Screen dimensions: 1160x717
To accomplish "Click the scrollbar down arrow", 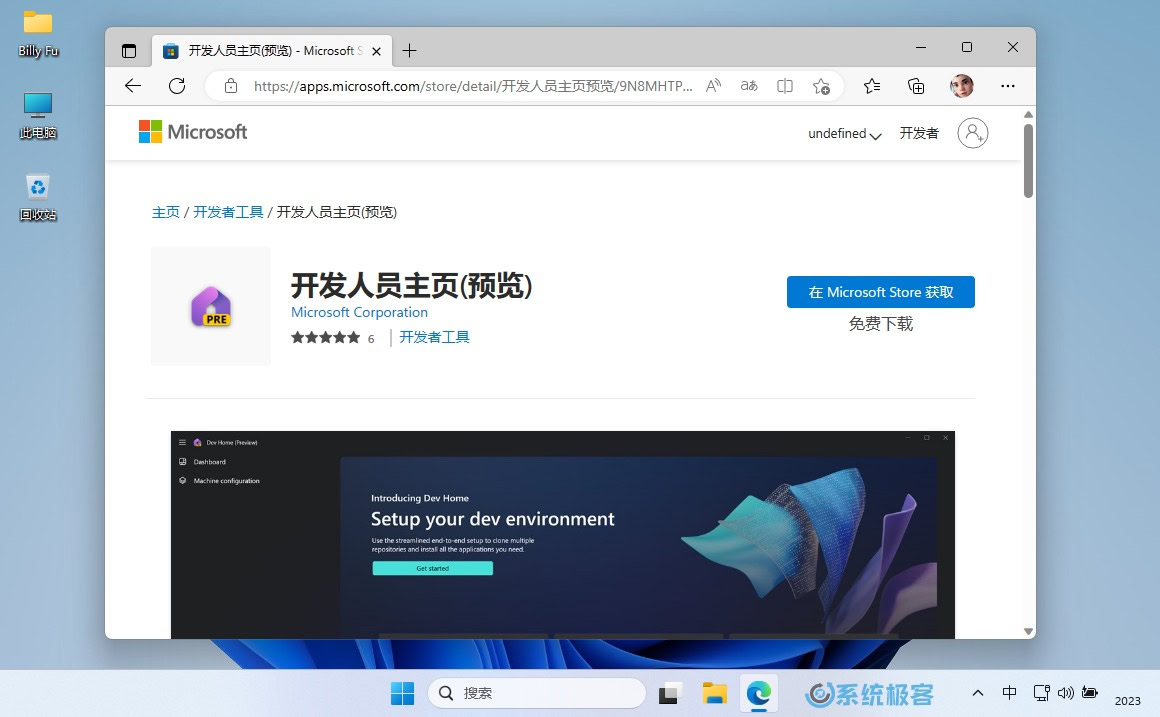I will click(1028, 631).
